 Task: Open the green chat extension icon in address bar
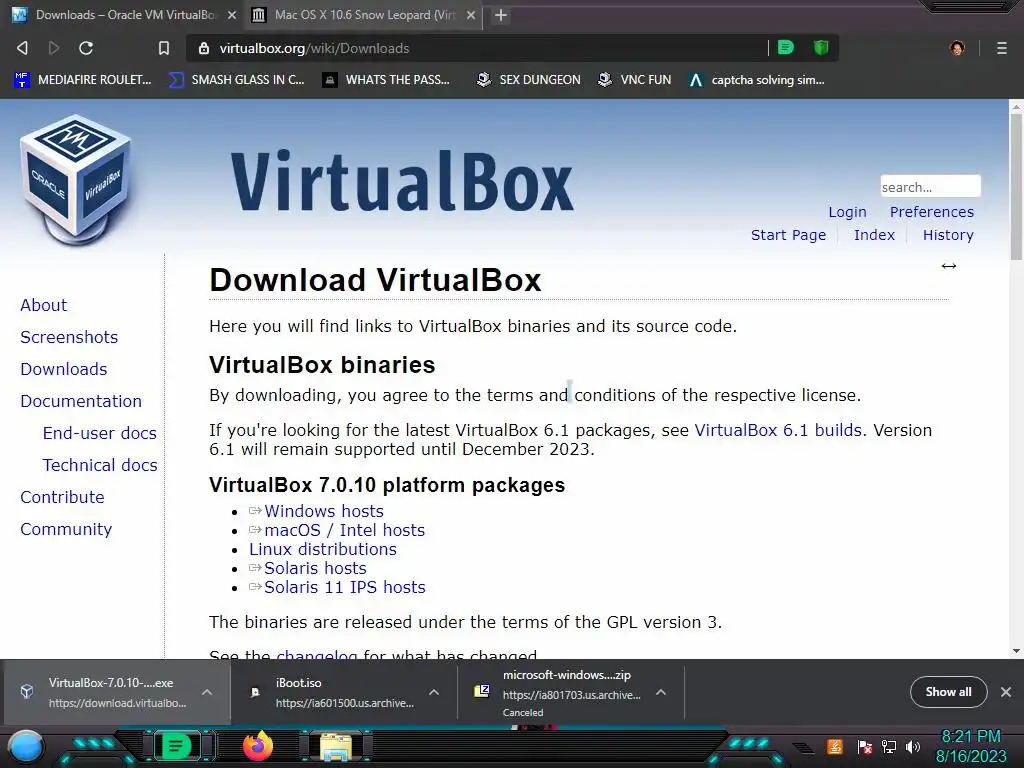tap(786, 47)
